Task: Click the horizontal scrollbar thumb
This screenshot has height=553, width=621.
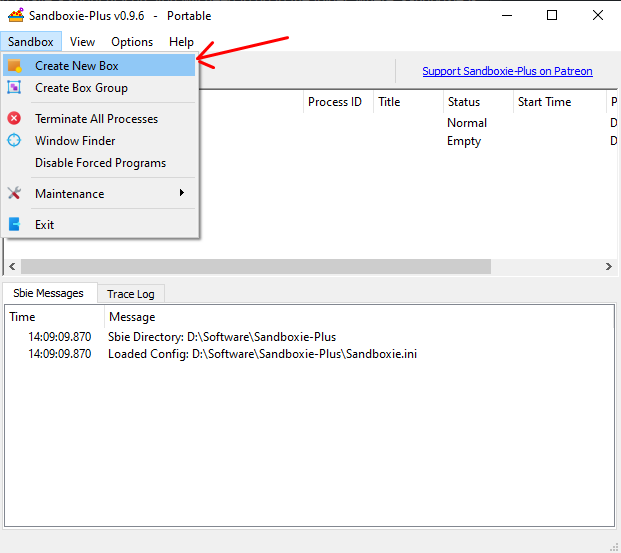Action: pos(256,267)
